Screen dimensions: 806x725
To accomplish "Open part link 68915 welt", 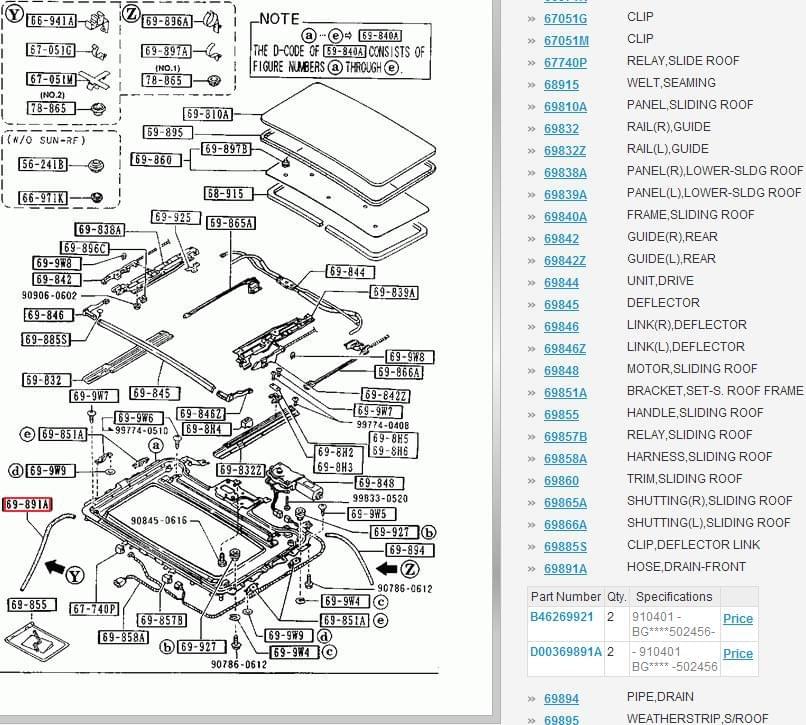I will point(561,85).
